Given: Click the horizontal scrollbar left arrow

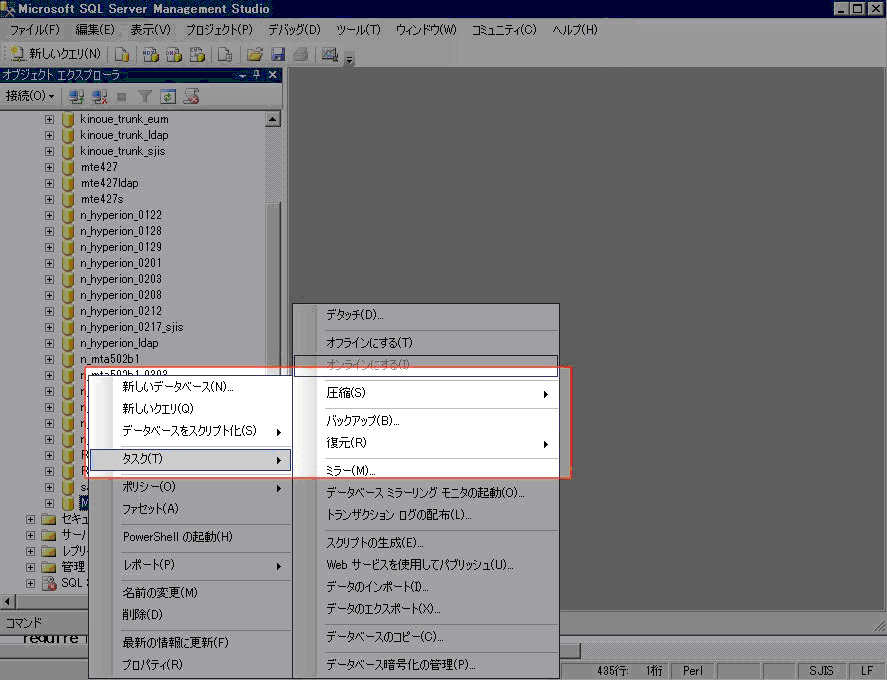Looking at the screenshot, I should coord(7,601).
